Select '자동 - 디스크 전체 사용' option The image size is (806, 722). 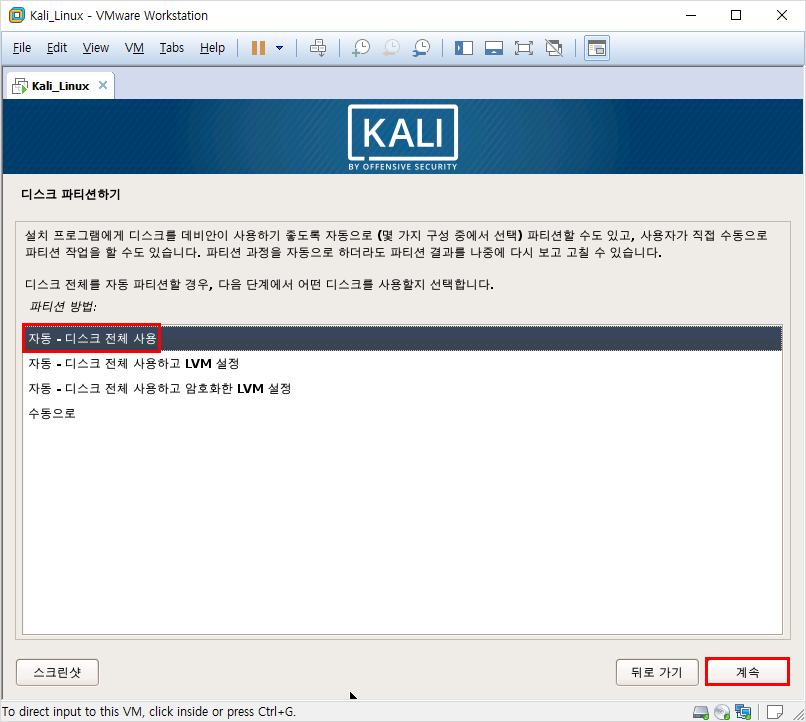(402, 338)
